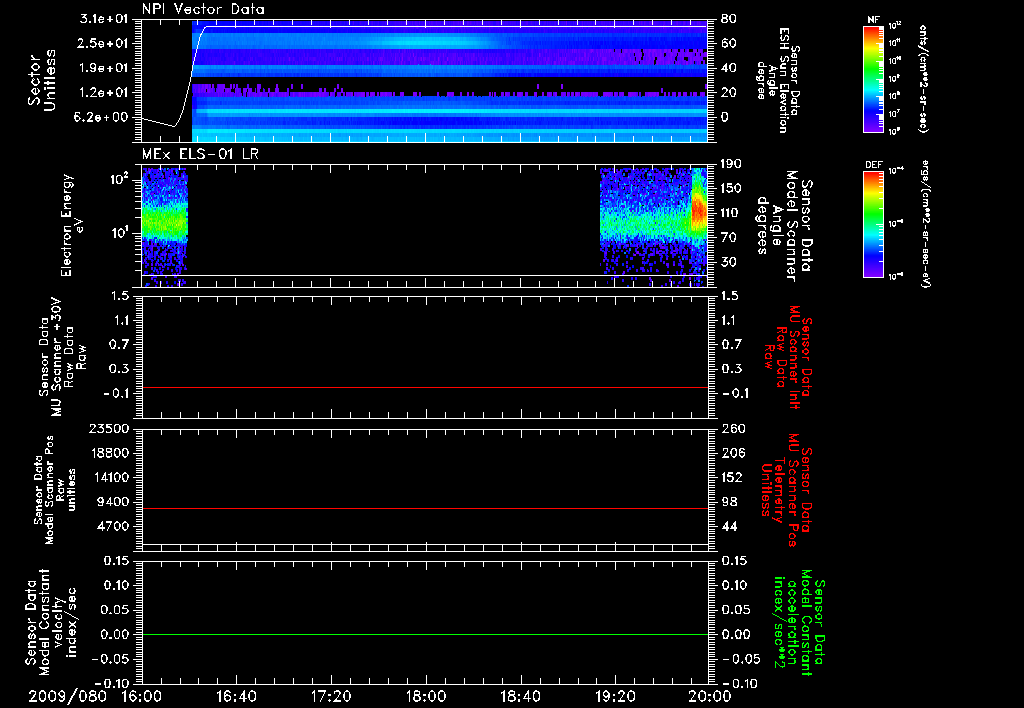Click the red MU Scanner +30V trace line
The height and width of the screenshot is (708, 1024).
click(x=424, y=387)
